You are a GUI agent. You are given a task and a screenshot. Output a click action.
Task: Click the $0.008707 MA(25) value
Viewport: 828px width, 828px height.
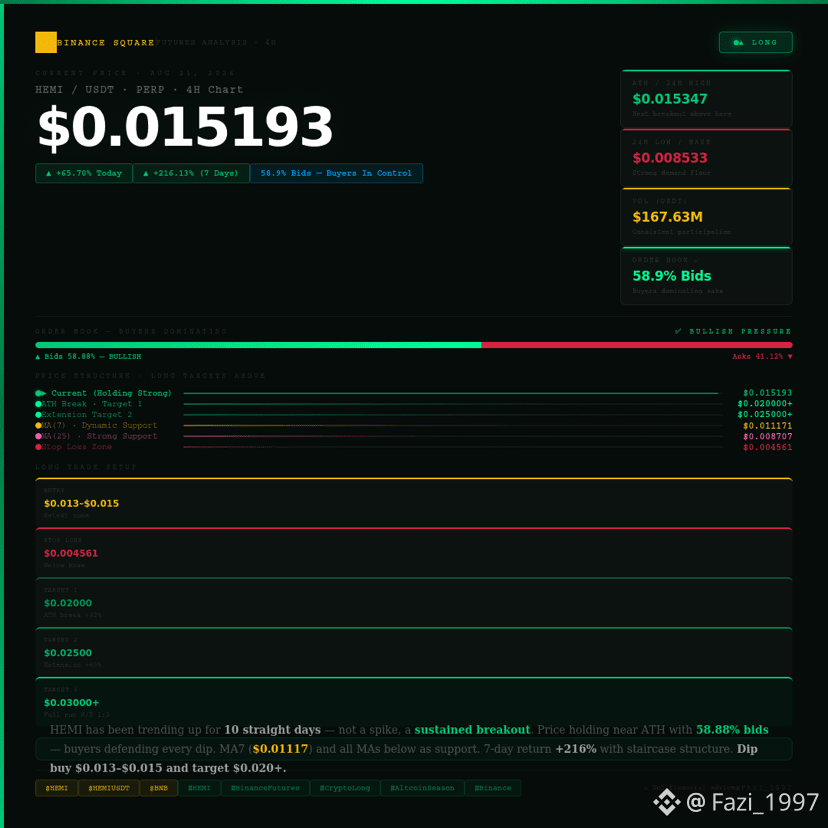pos(767,436)
